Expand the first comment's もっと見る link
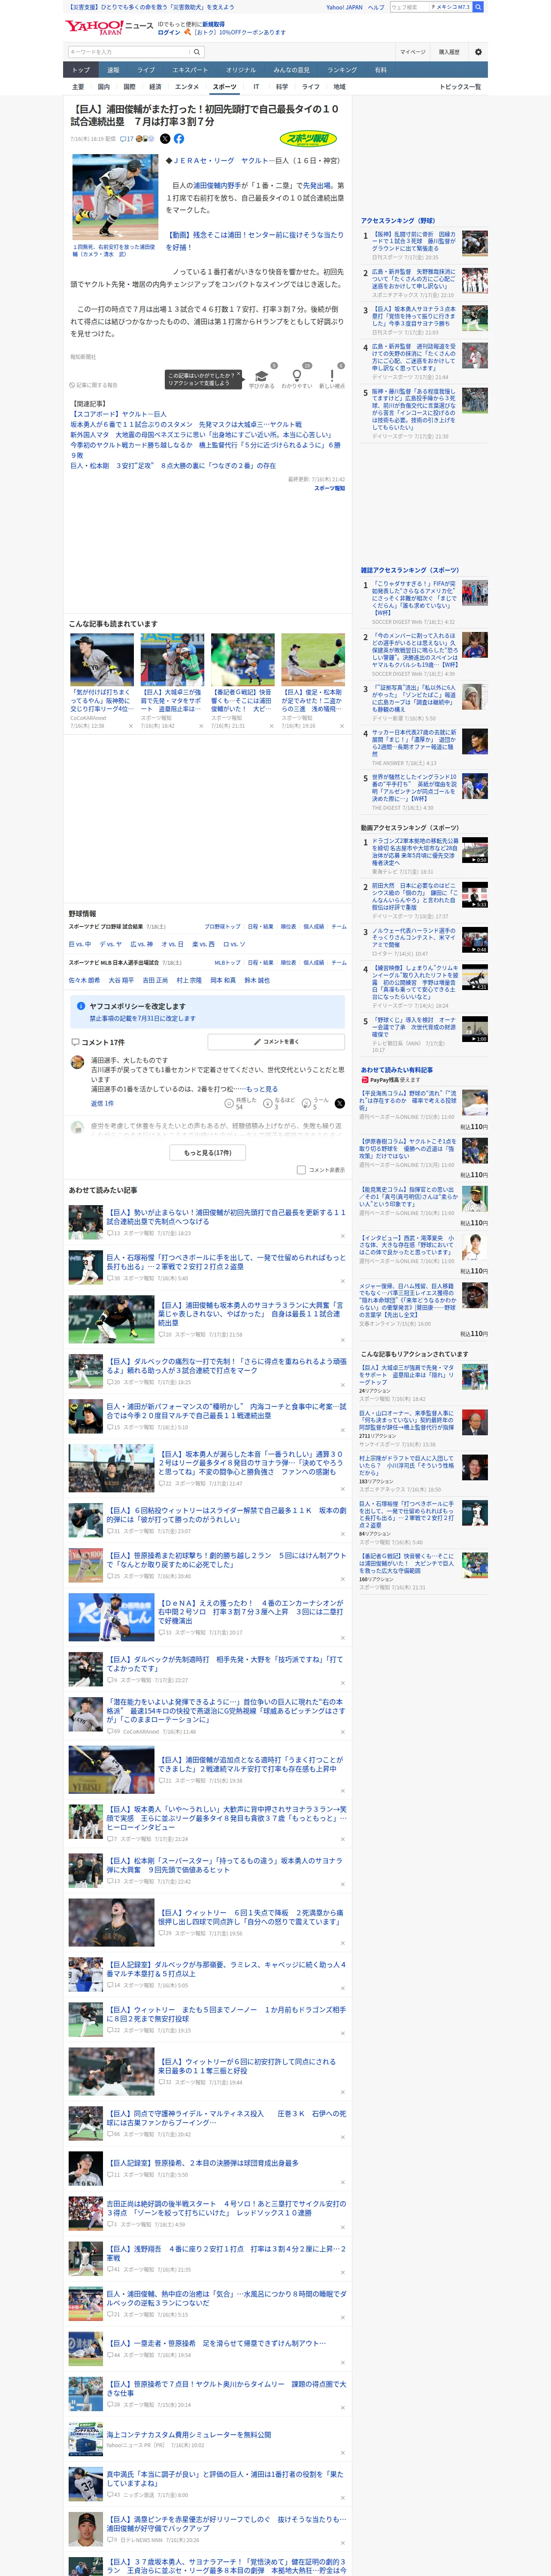This screenshot has height=2576, width=551. click(262, 1089)
